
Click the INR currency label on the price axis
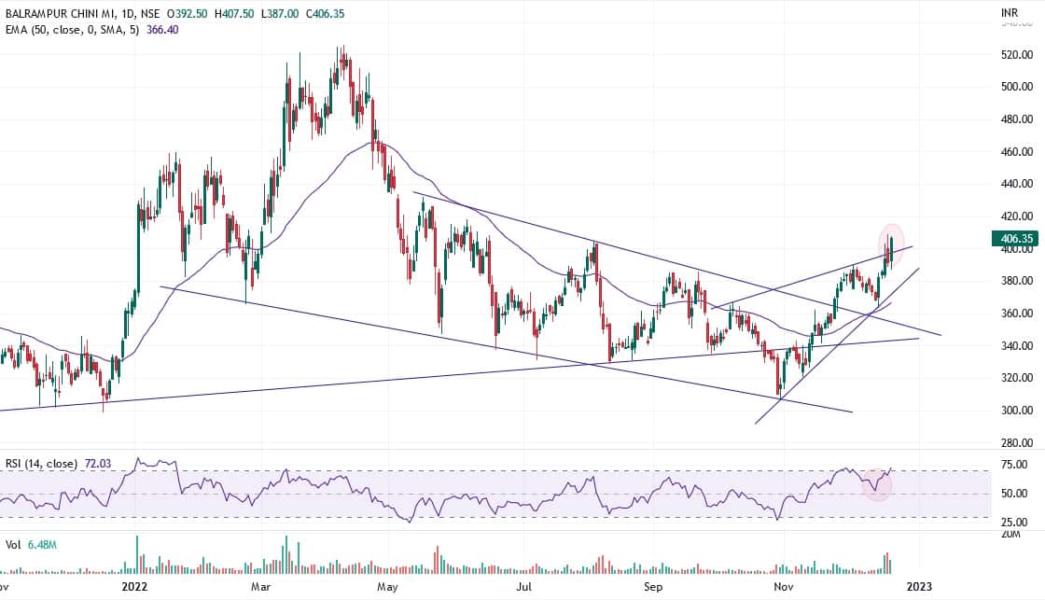[1010, 13]
